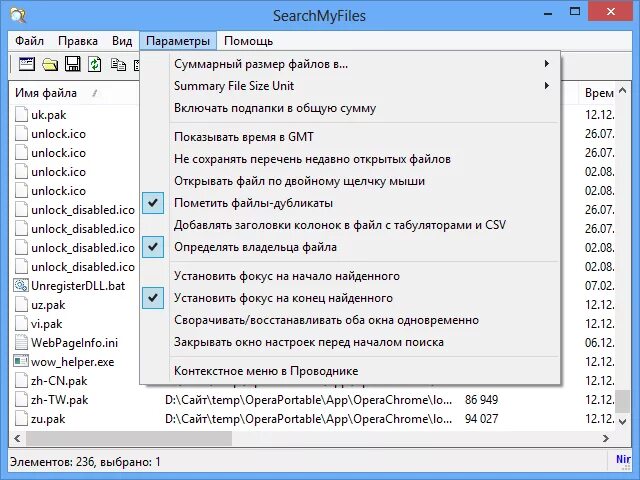Uncheck Установить фокус на конец найденного

coord(350,298)
